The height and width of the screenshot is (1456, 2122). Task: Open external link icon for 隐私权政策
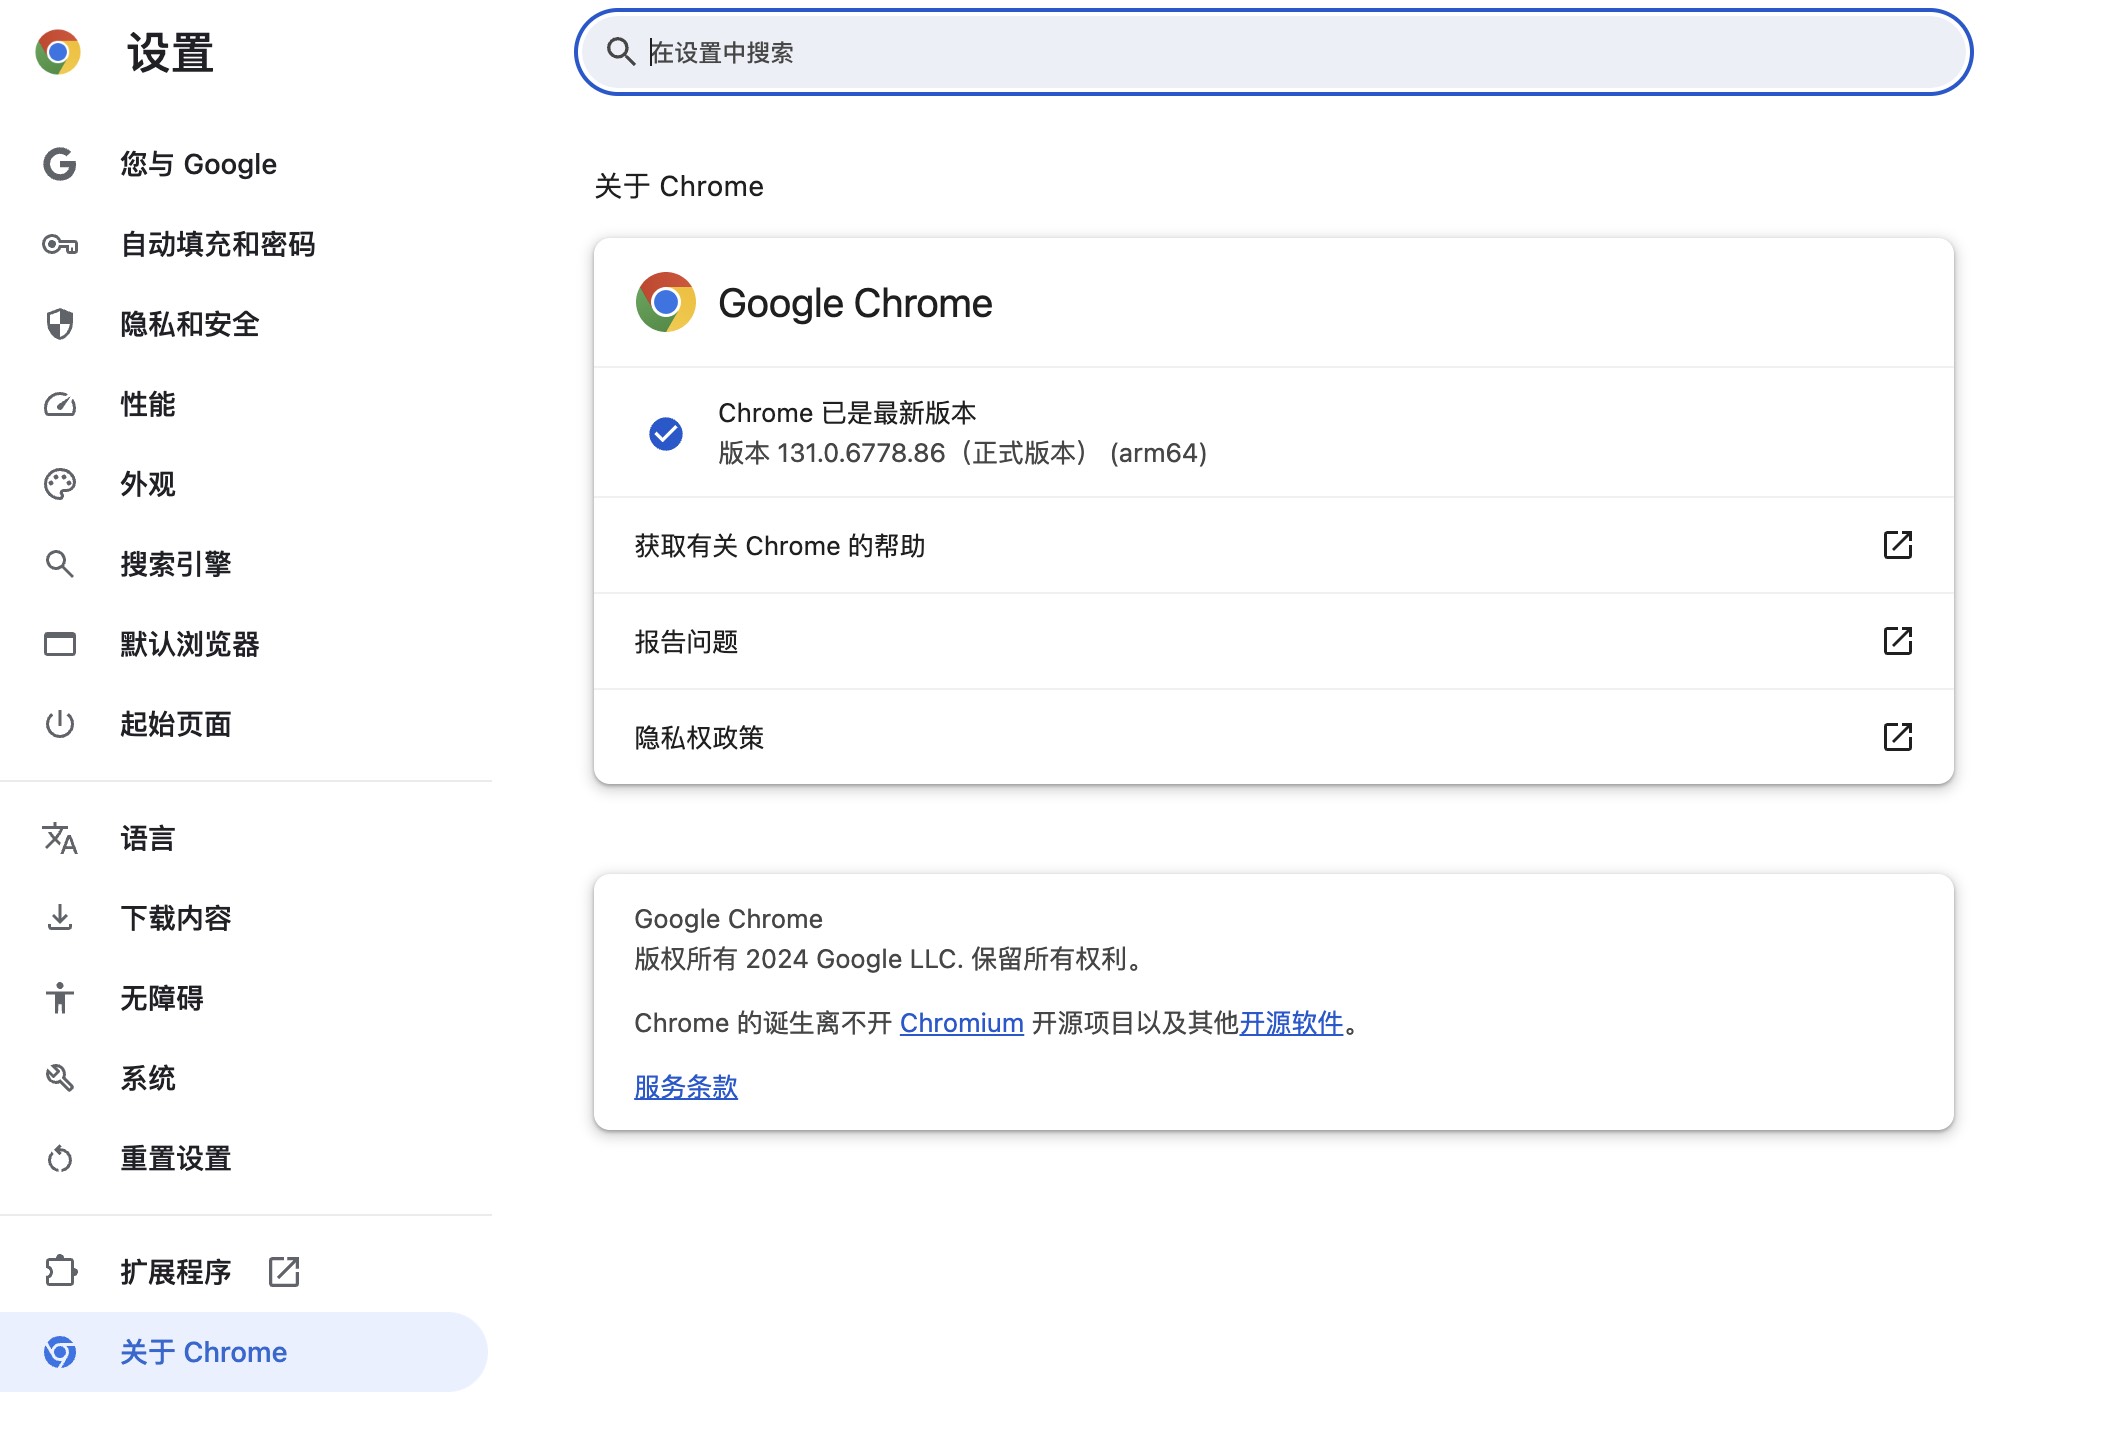point(1898,737)
